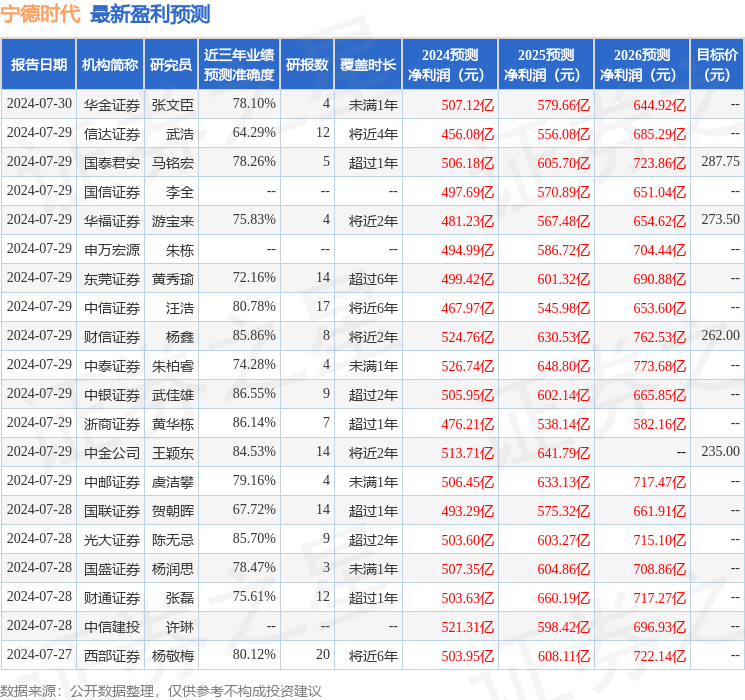Click the 456.08亿 profit forecast
Image resolution: width=745 pixels, height=700 pixels.
click(x=468, y=134)
